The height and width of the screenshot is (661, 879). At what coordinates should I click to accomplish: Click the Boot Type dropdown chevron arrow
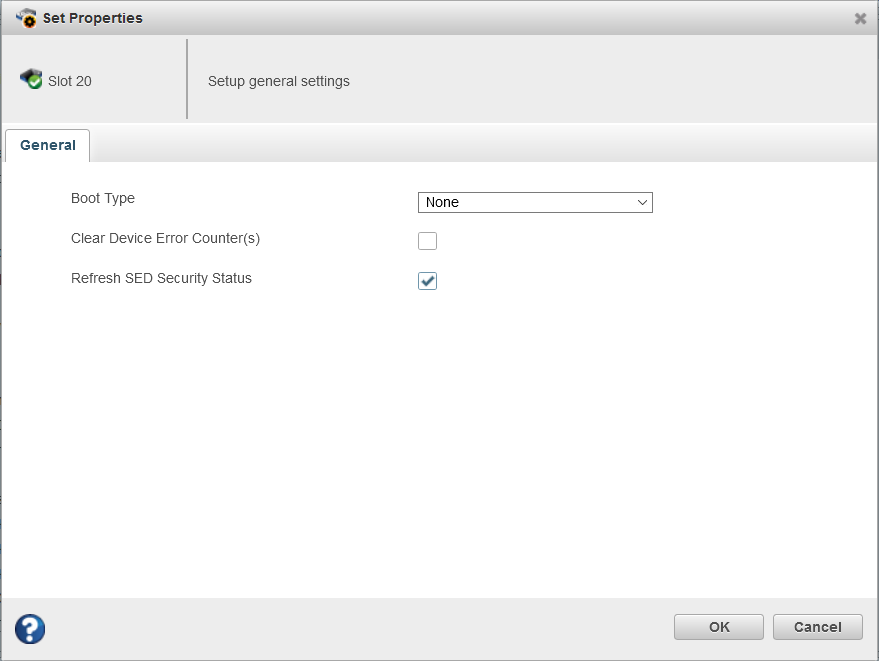(642, 202)
